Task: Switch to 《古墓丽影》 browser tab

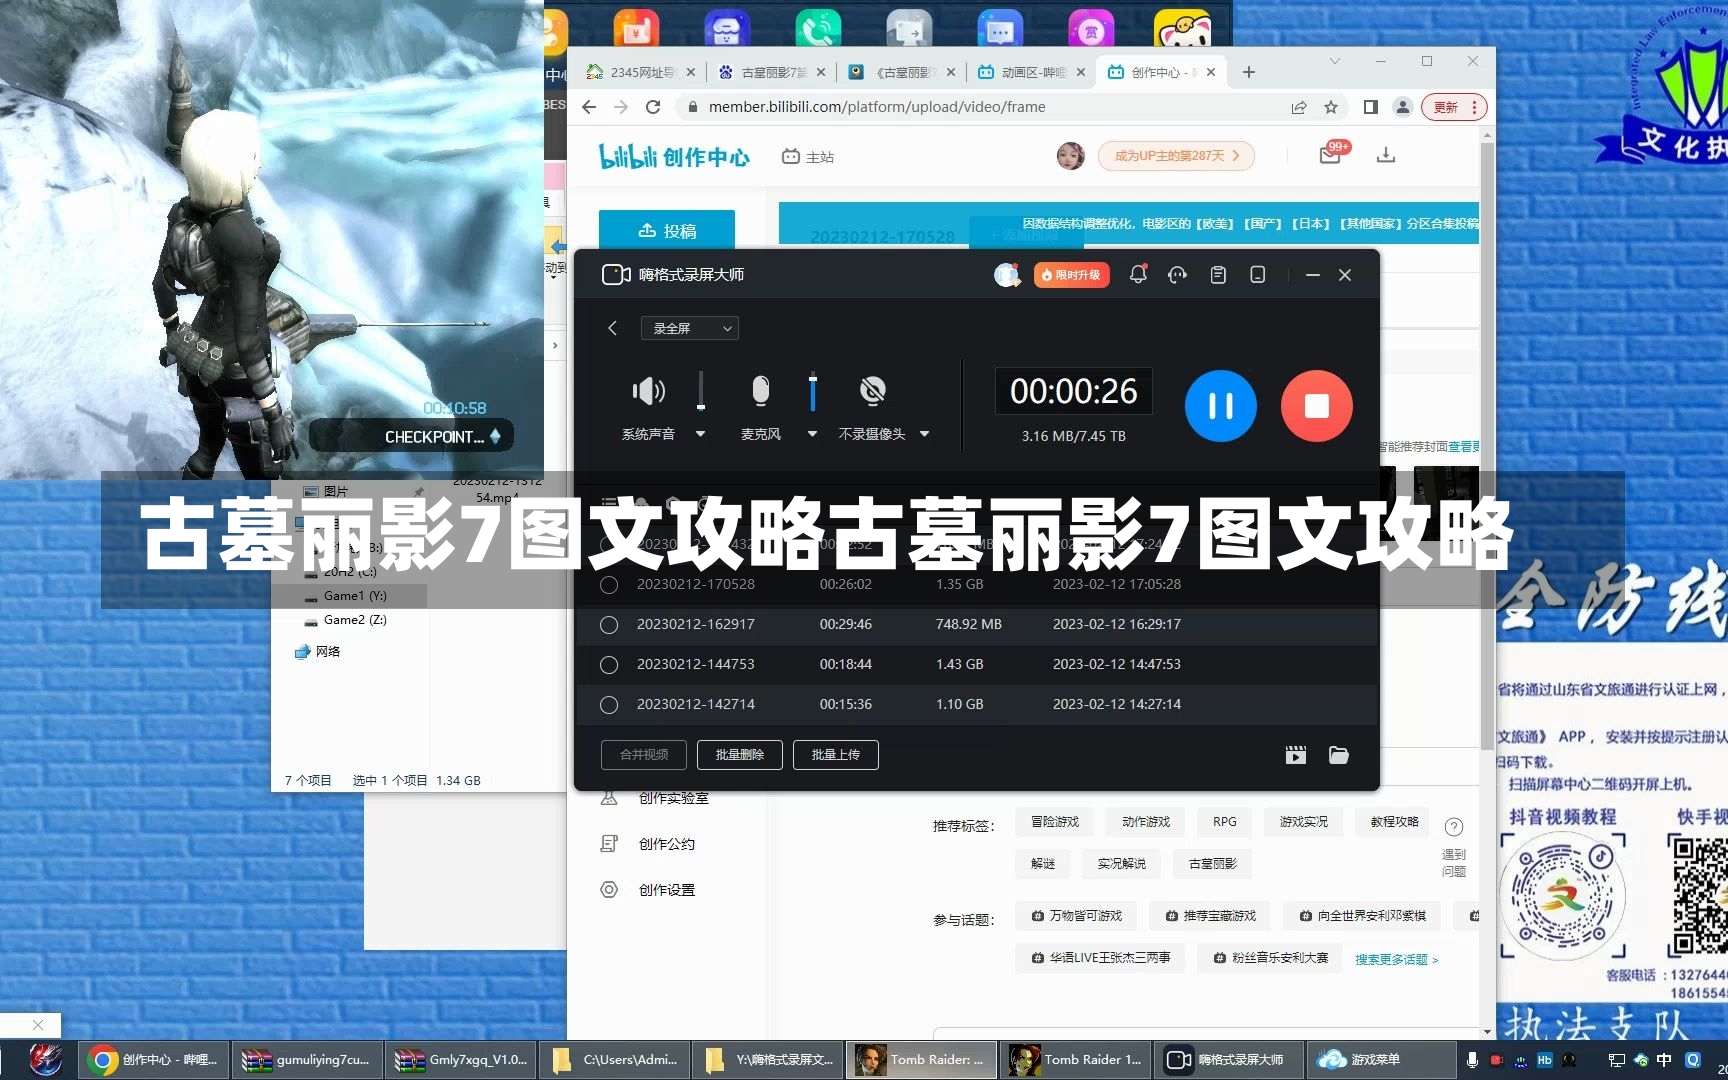Action: (902, 72)
